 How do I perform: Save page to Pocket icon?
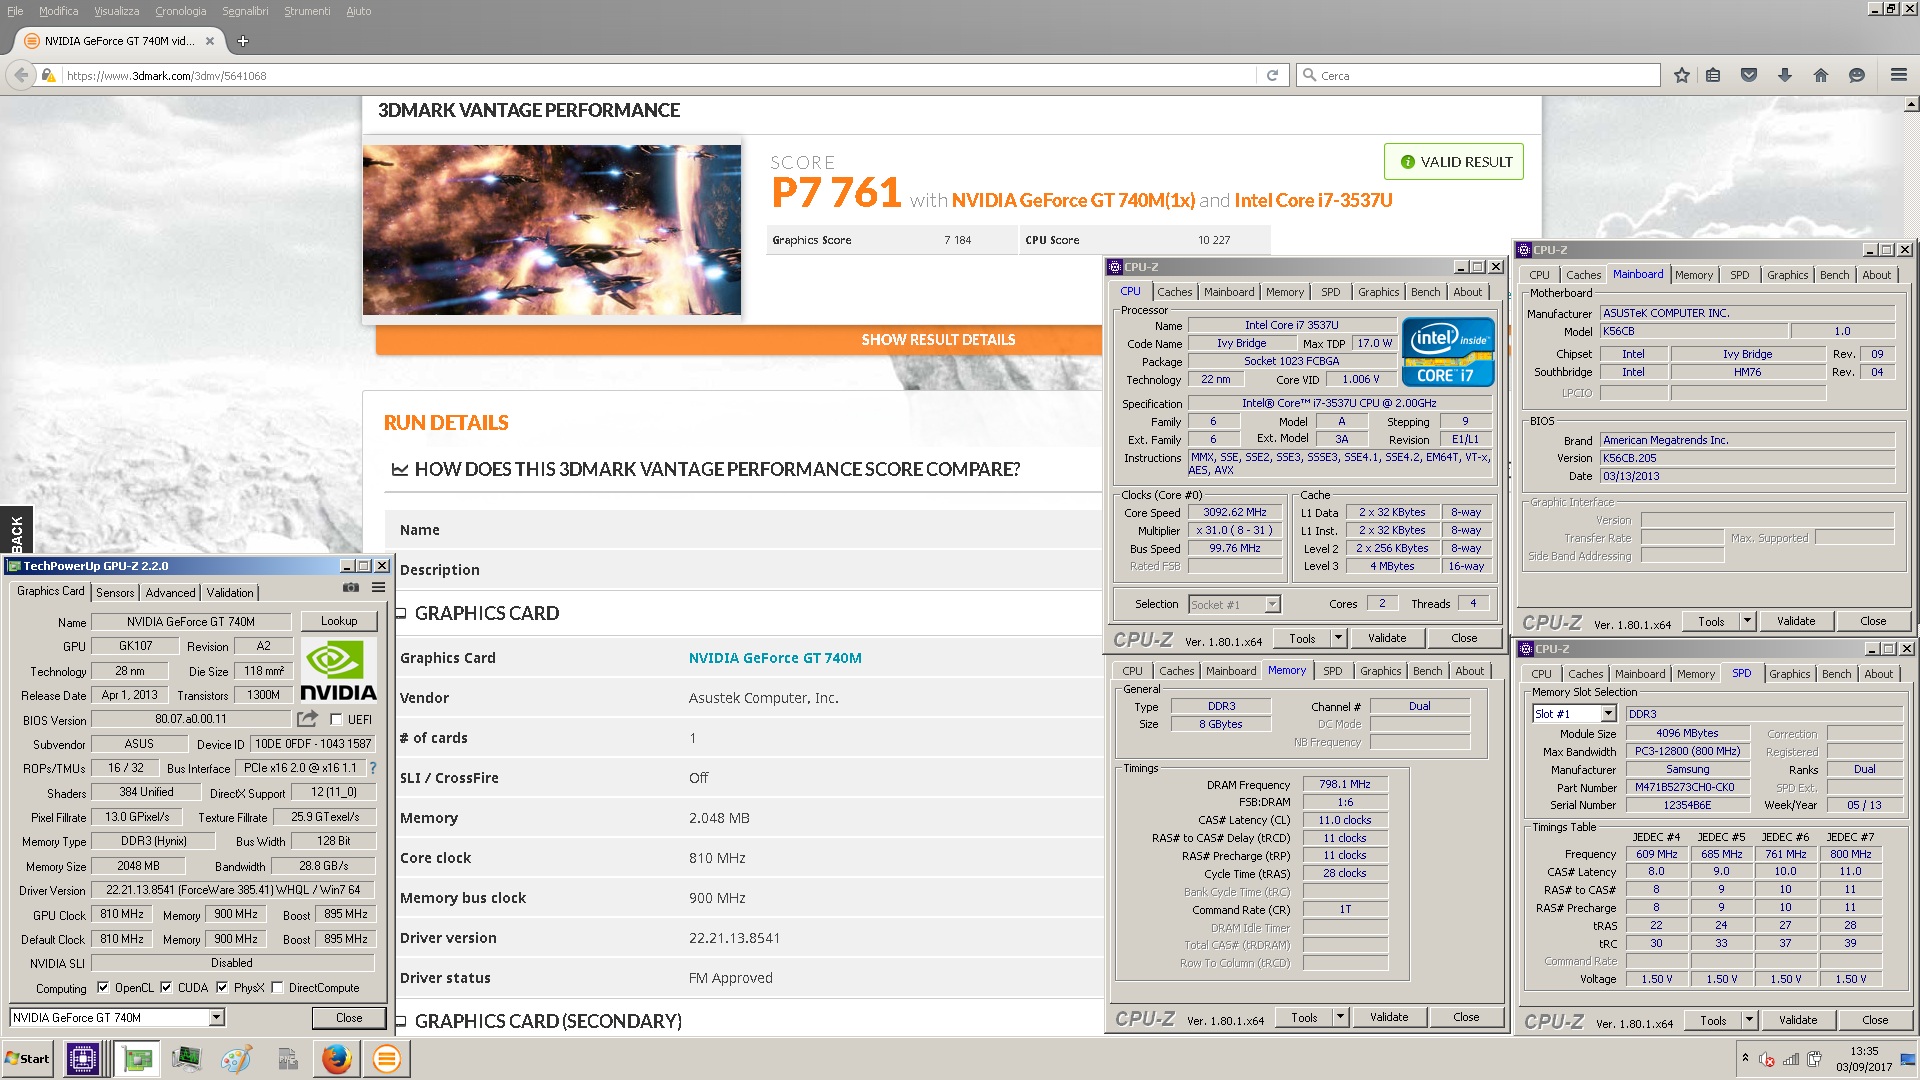[1749, 75]
